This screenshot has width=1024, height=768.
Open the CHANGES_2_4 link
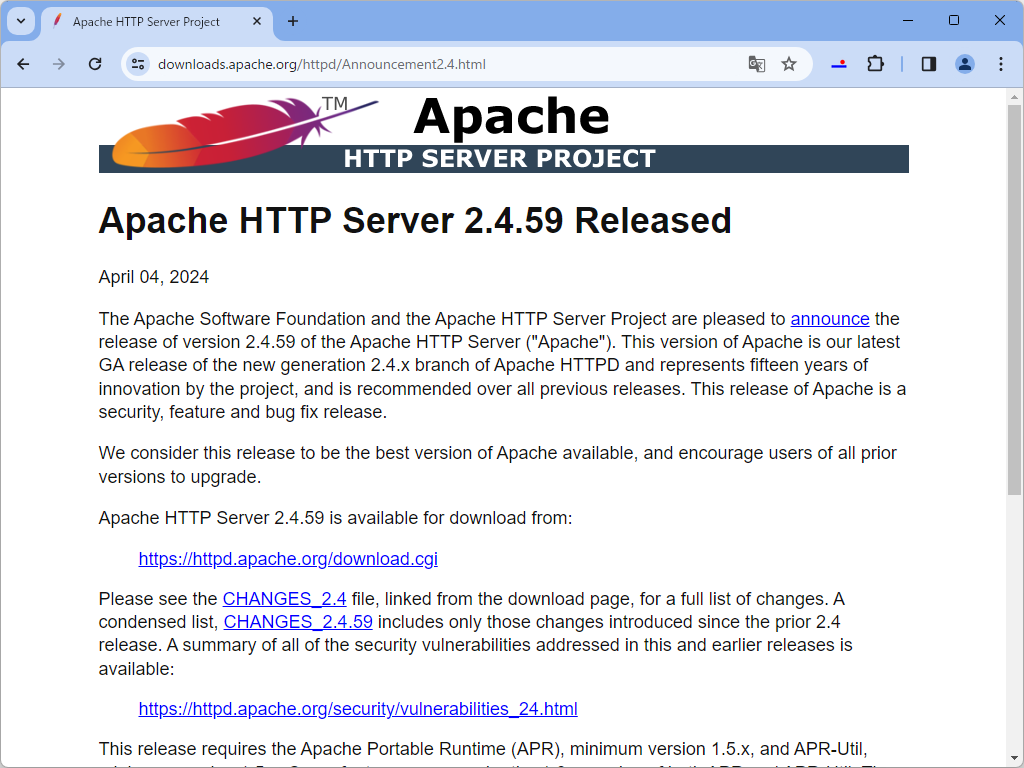tap(284, 598)
